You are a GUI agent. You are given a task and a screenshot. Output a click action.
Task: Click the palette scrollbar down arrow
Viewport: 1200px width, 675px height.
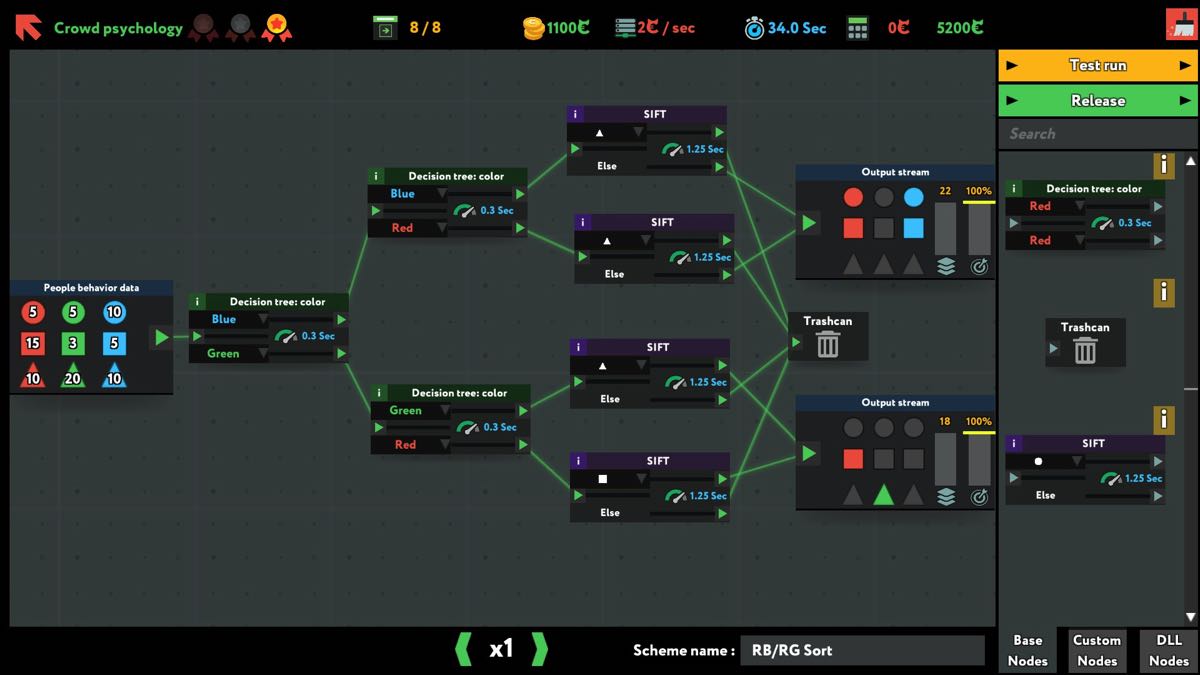[1191, 617]
